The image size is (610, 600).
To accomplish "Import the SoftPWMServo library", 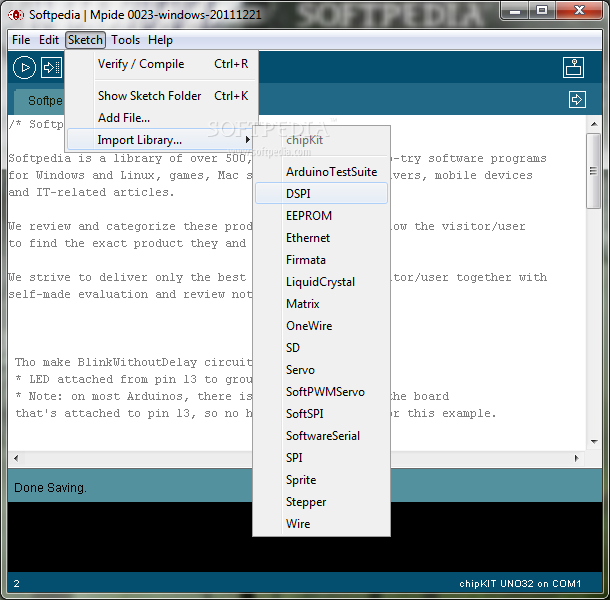I will click(321, 392).
